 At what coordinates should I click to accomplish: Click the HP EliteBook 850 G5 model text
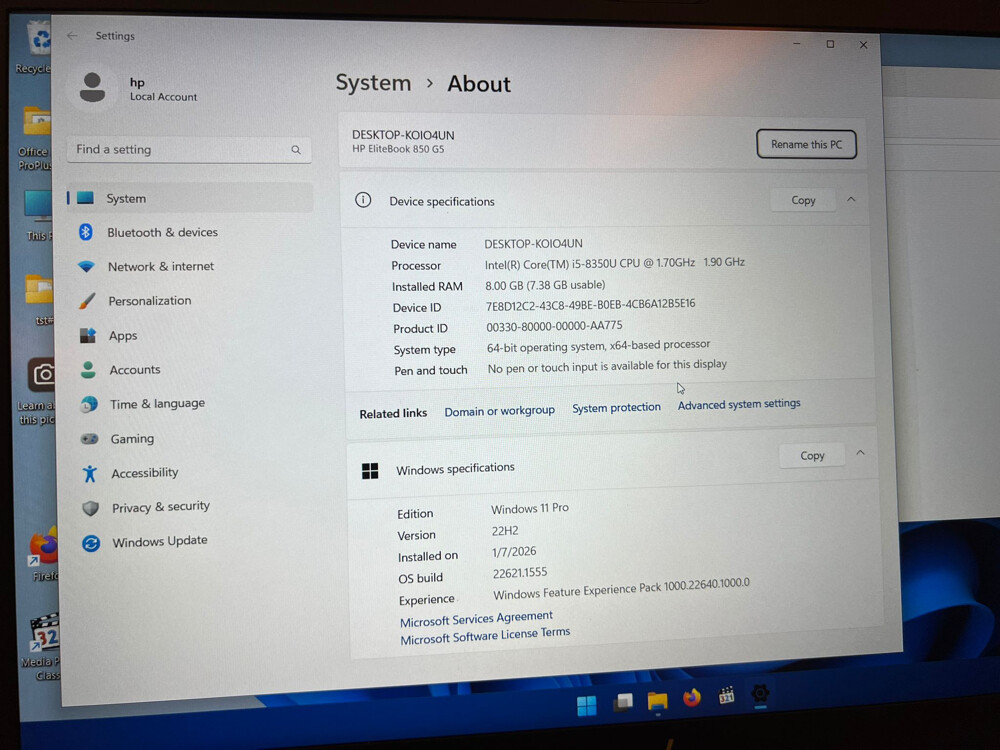398,149
